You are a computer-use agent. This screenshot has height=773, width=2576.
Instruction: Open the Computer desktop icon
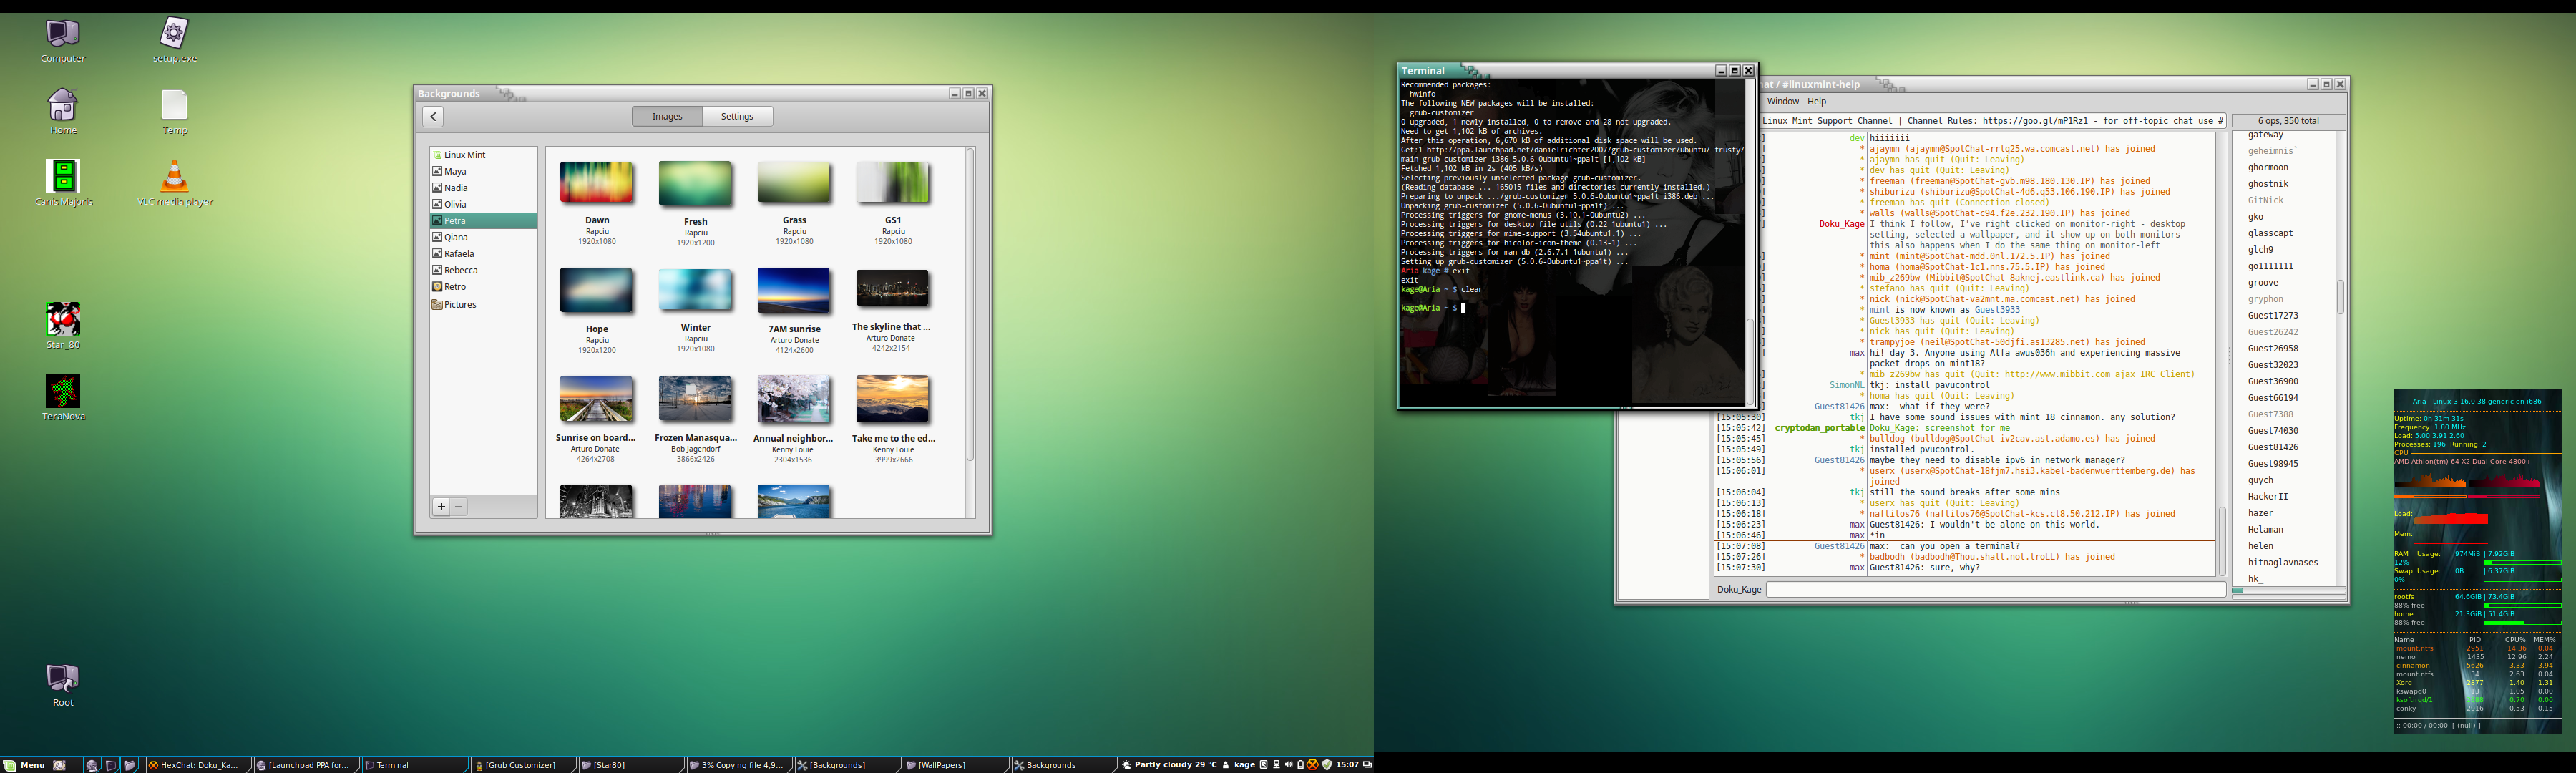[62, 41]
